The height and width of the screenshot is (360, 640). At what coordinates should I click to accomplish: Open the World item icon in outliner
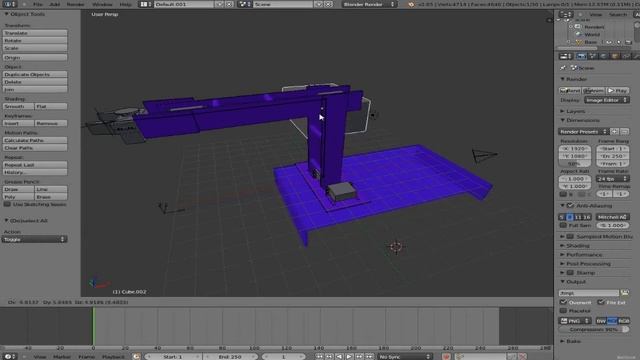pos(578,34)
